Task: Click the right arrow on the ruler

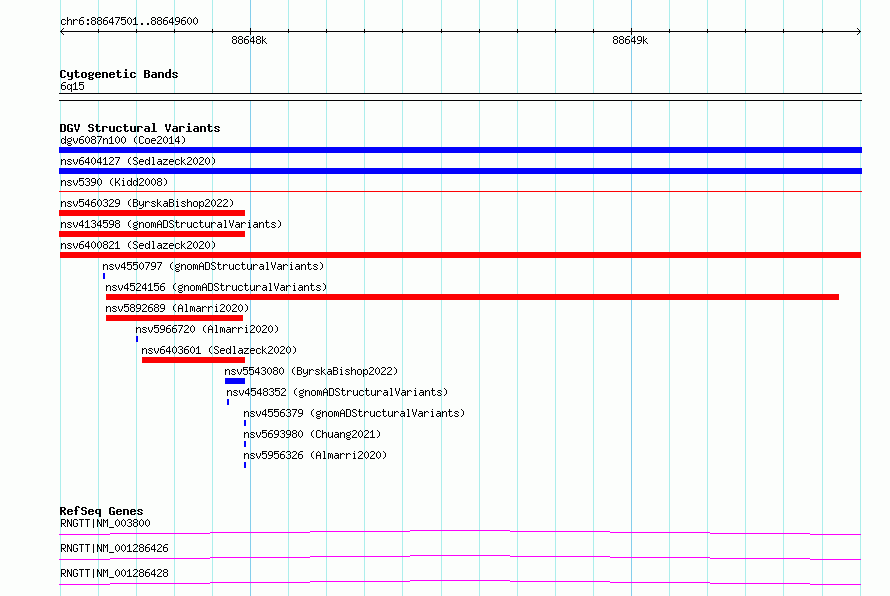Action: tap(859, 32)
